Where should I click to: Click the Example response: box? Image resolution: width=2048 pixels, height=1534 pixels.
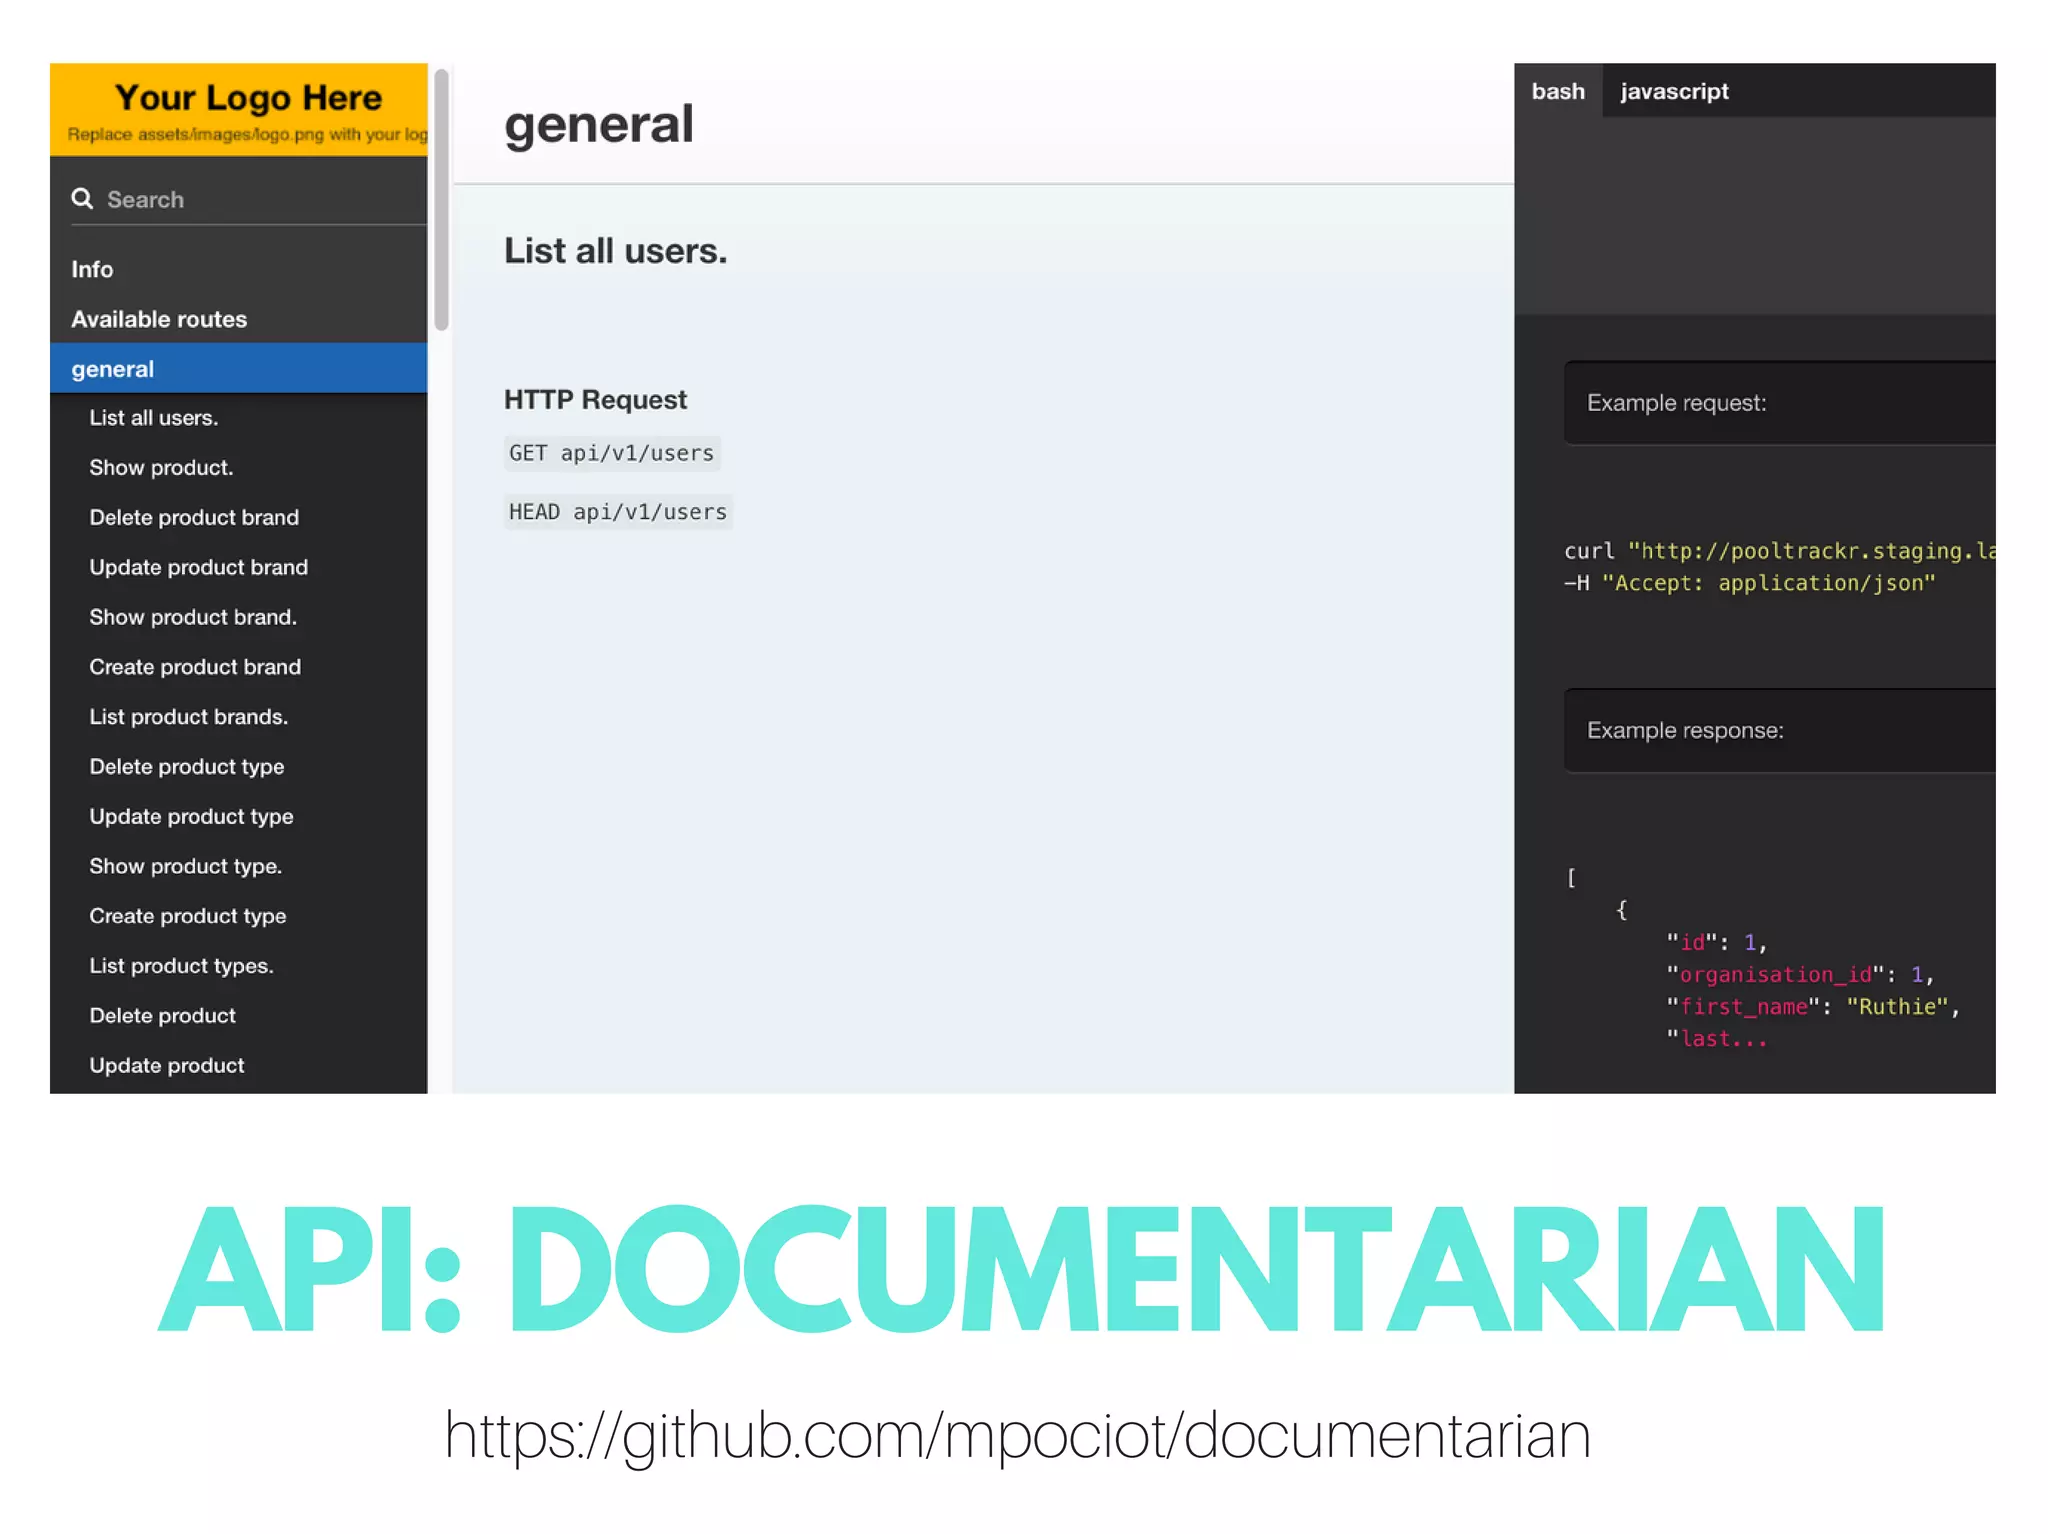pyautogui.click(x=1780, y=731)
